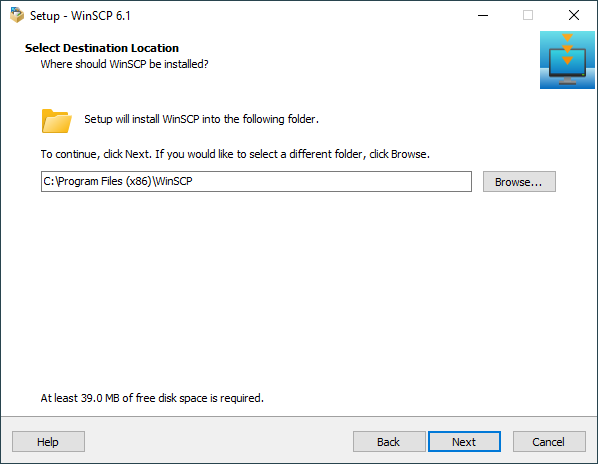Click the 'Setup will install WinSCP' message
The width and height of the screenshot is (598, 464).
pos(201,119)
